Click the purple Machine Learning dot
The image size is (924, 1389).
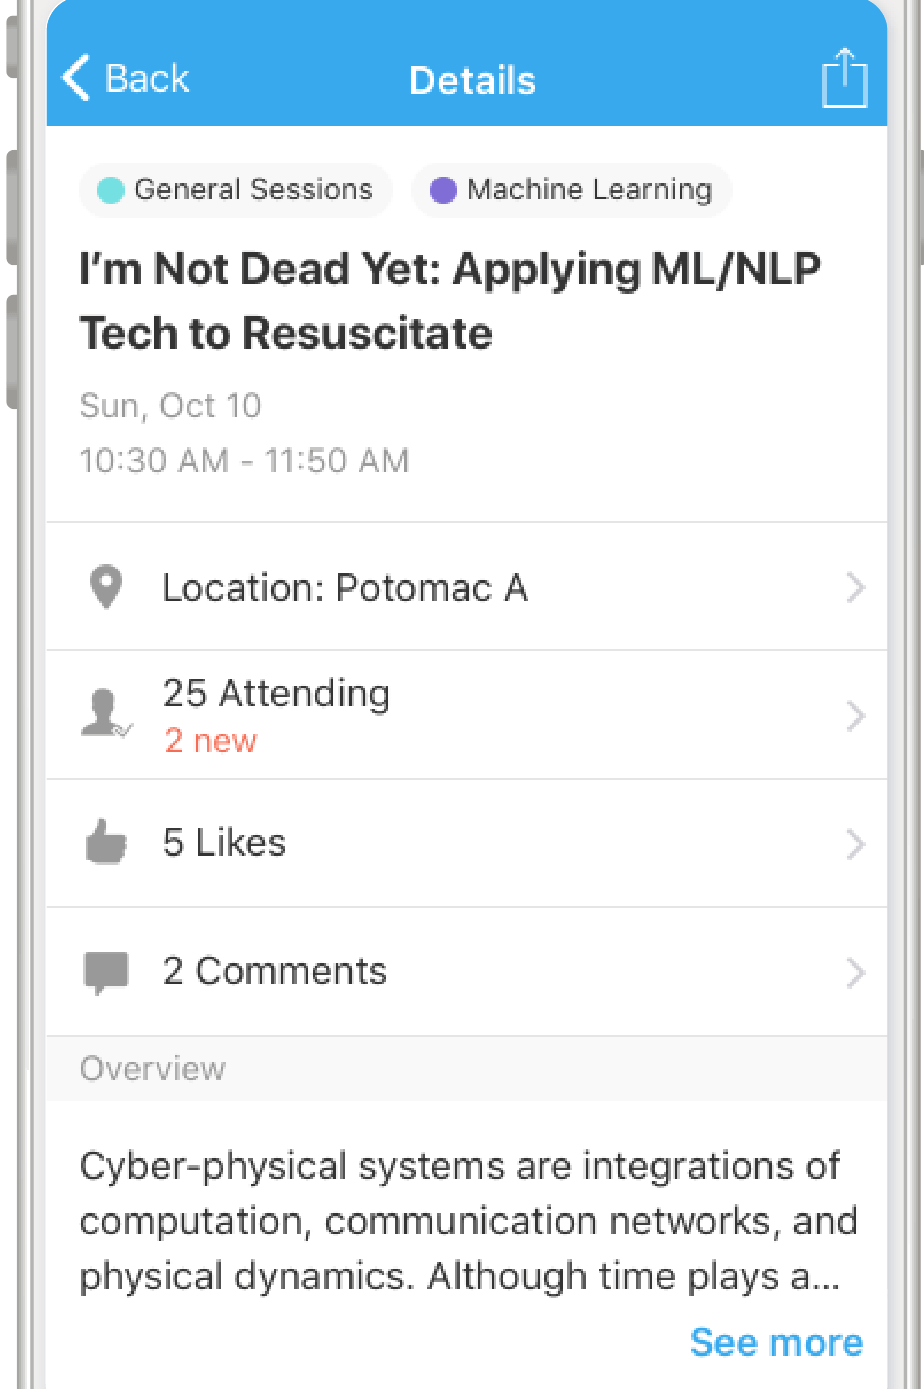coord(443,190)
